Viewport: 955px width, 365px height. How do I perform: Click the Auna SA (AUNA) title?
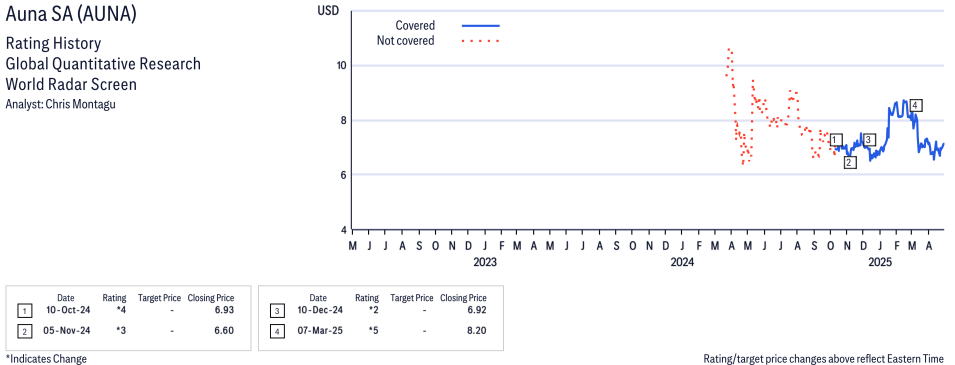71,15
